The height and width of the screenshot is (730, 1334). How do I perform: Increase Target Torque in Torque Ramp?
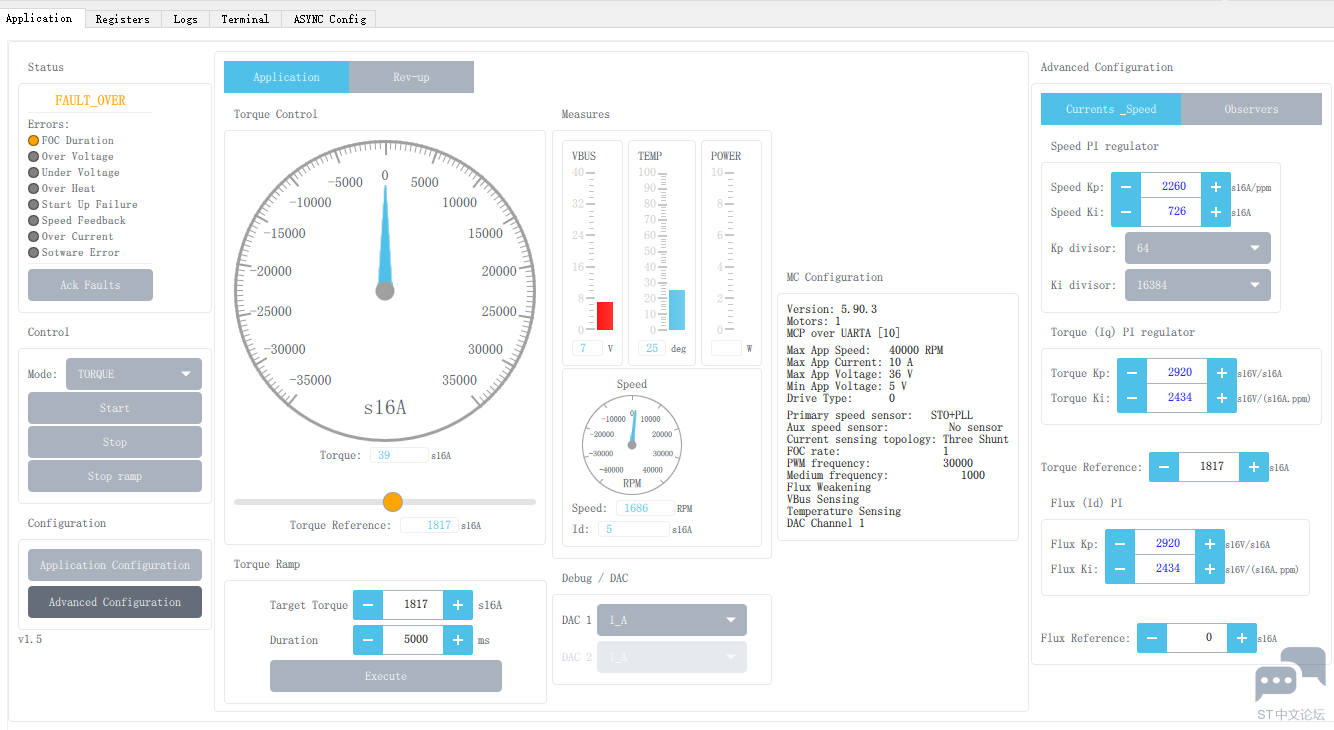click(457, 605)
